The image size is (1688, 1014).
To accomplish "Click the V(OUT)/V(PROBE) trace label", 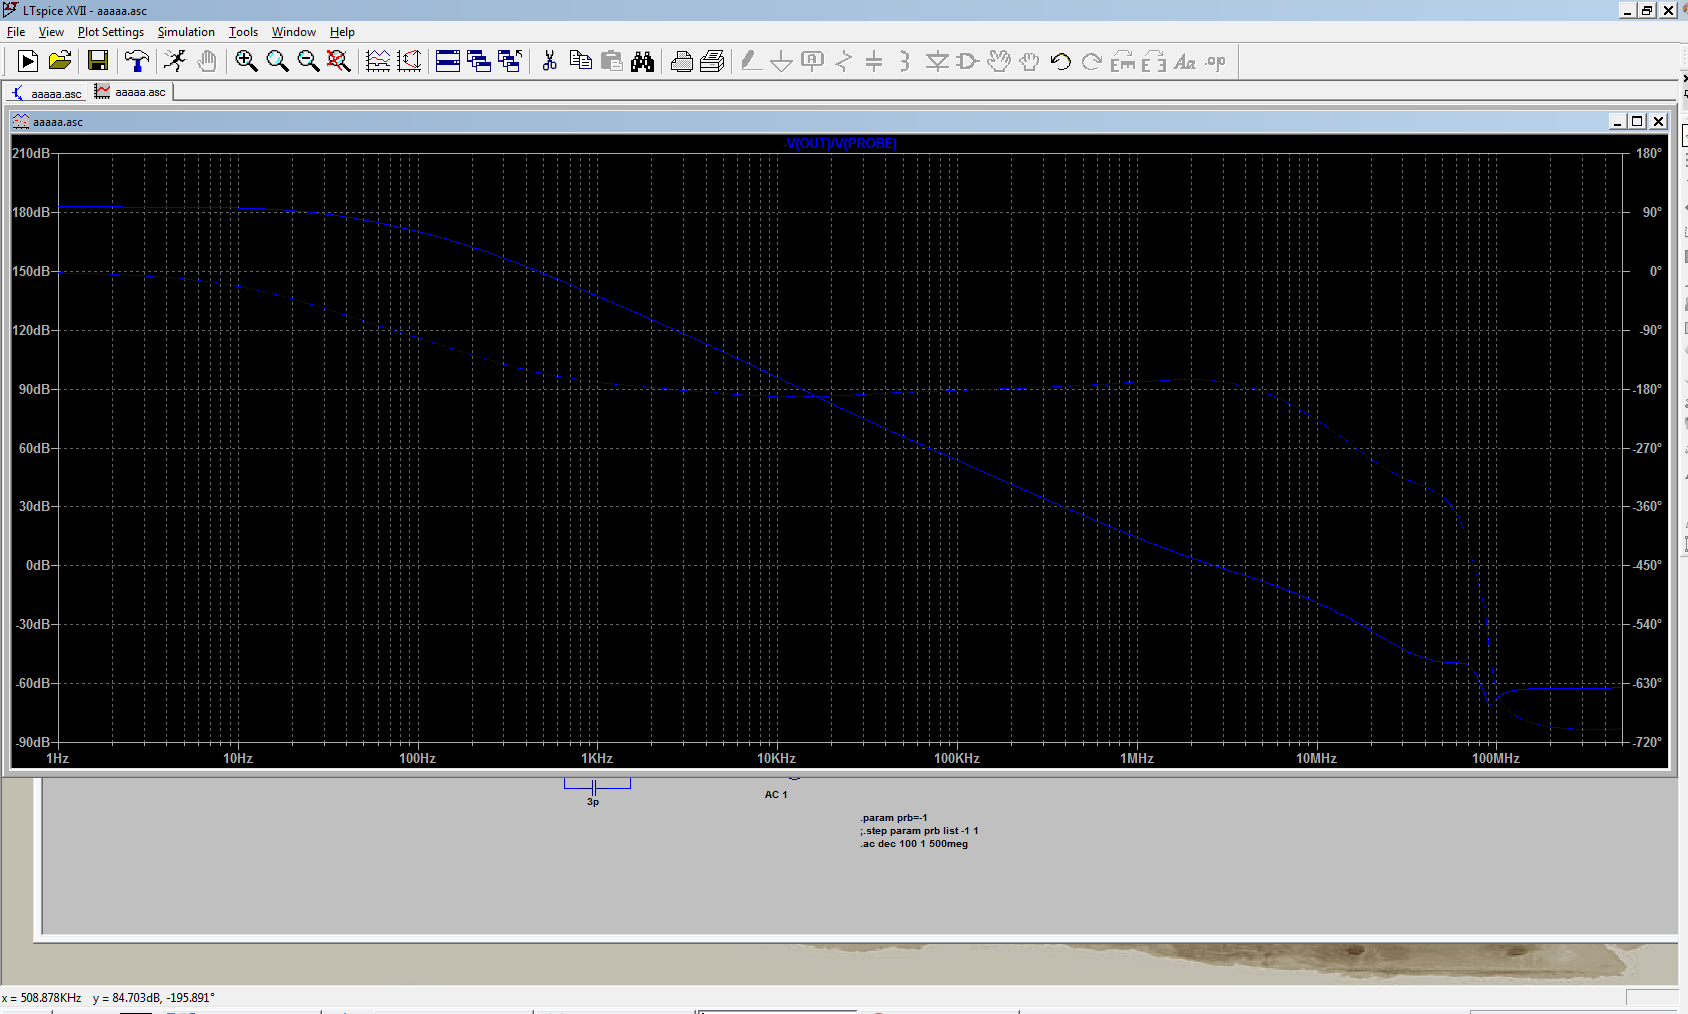I will tap(841, 143).
